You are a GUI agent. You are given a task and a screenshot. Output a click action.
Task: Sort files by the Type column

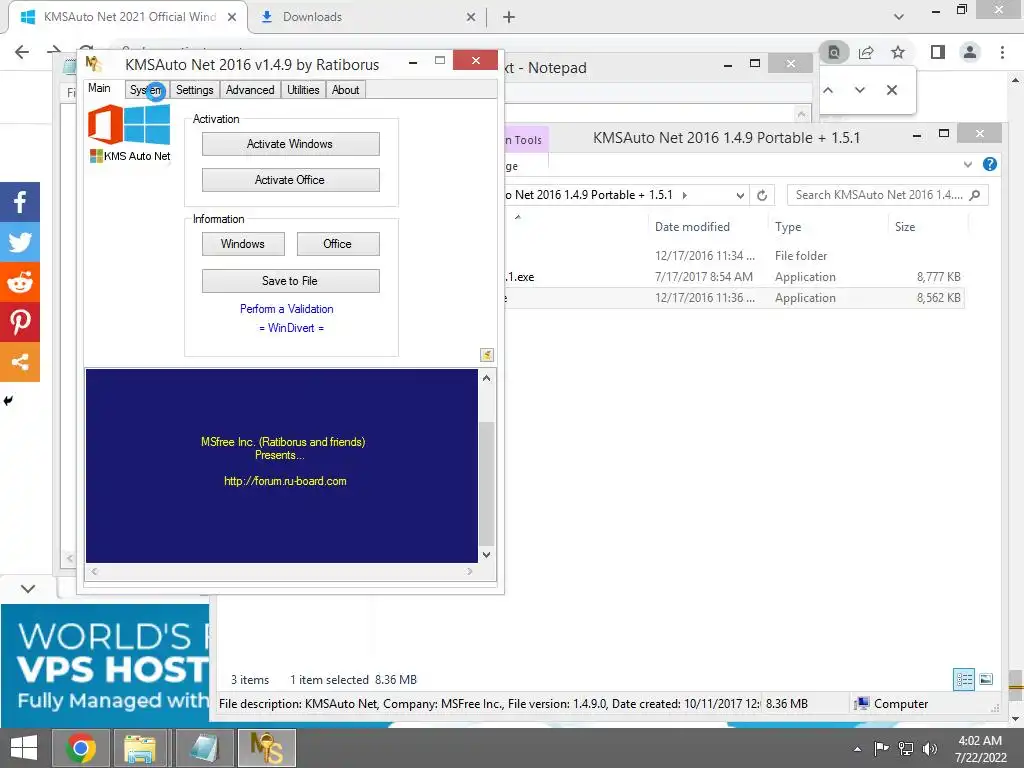(788, 227)
